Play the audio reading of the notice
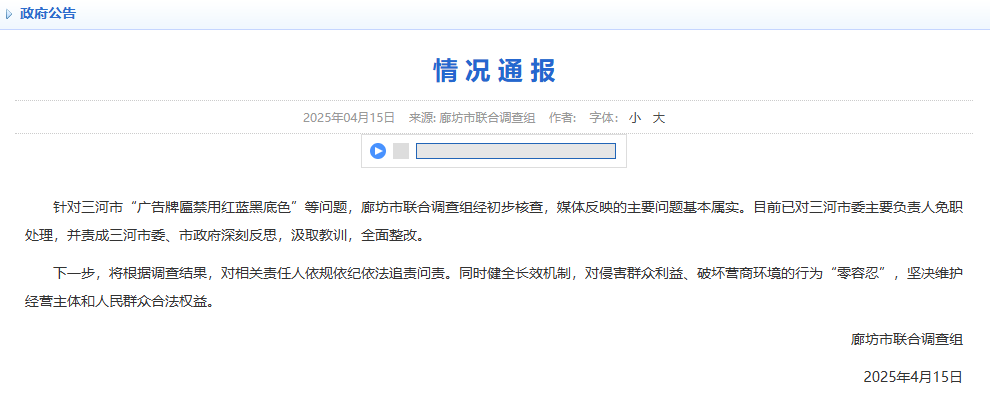 378,151
